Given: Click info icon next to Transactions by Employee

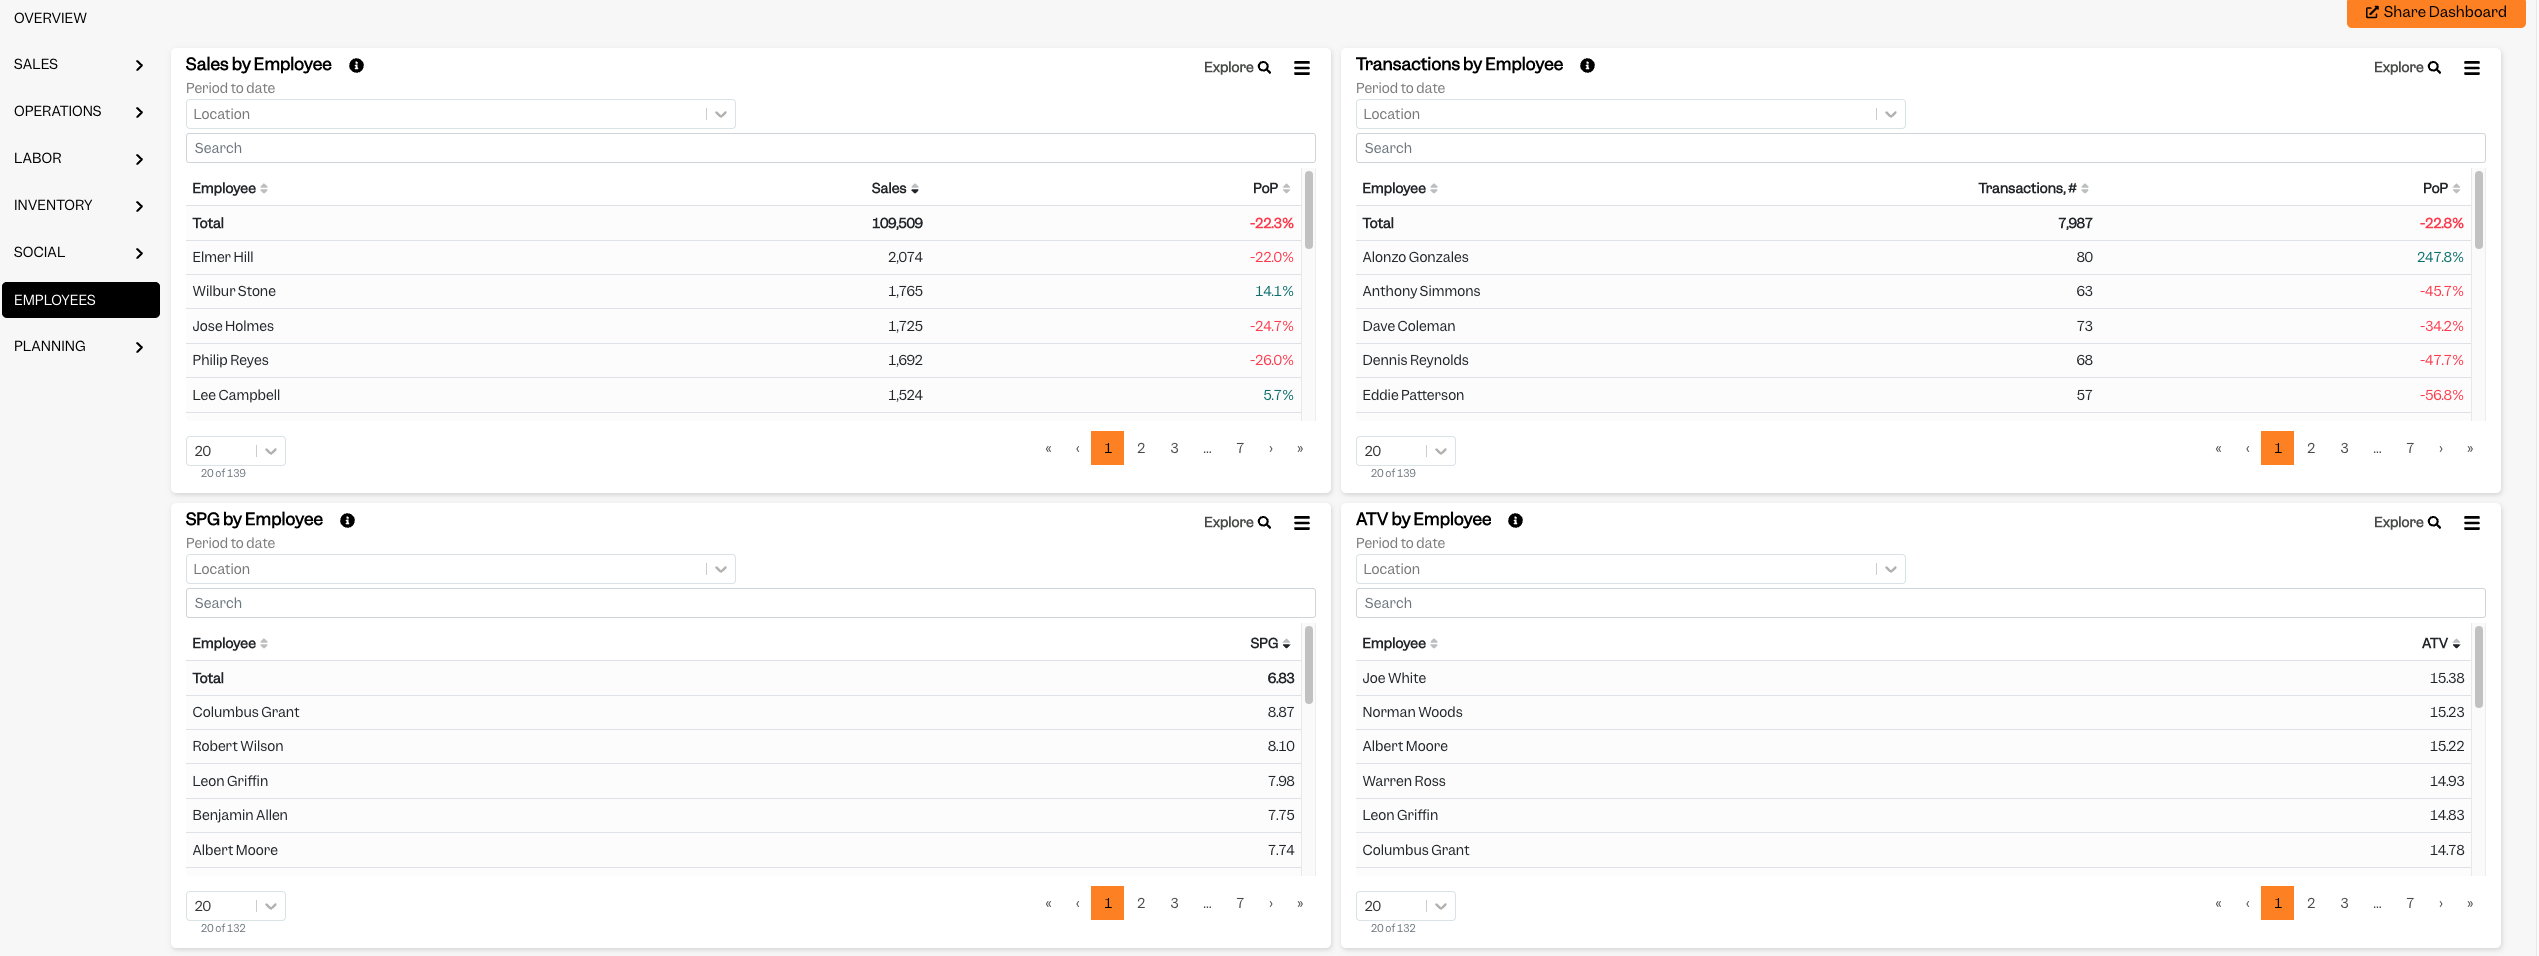Looking at the screenshot, I should pos(1587,65).
